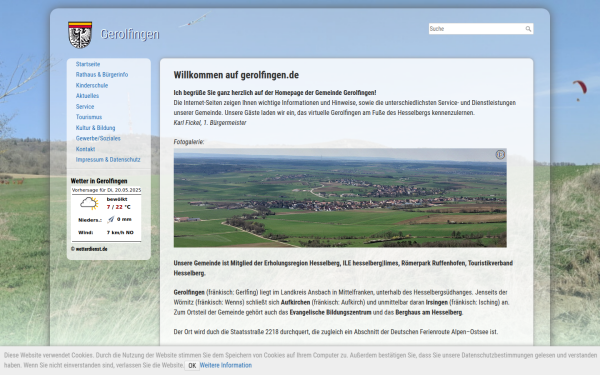Click the 'Willkommen auf gerolfingen.de' heading

point(236,75)
